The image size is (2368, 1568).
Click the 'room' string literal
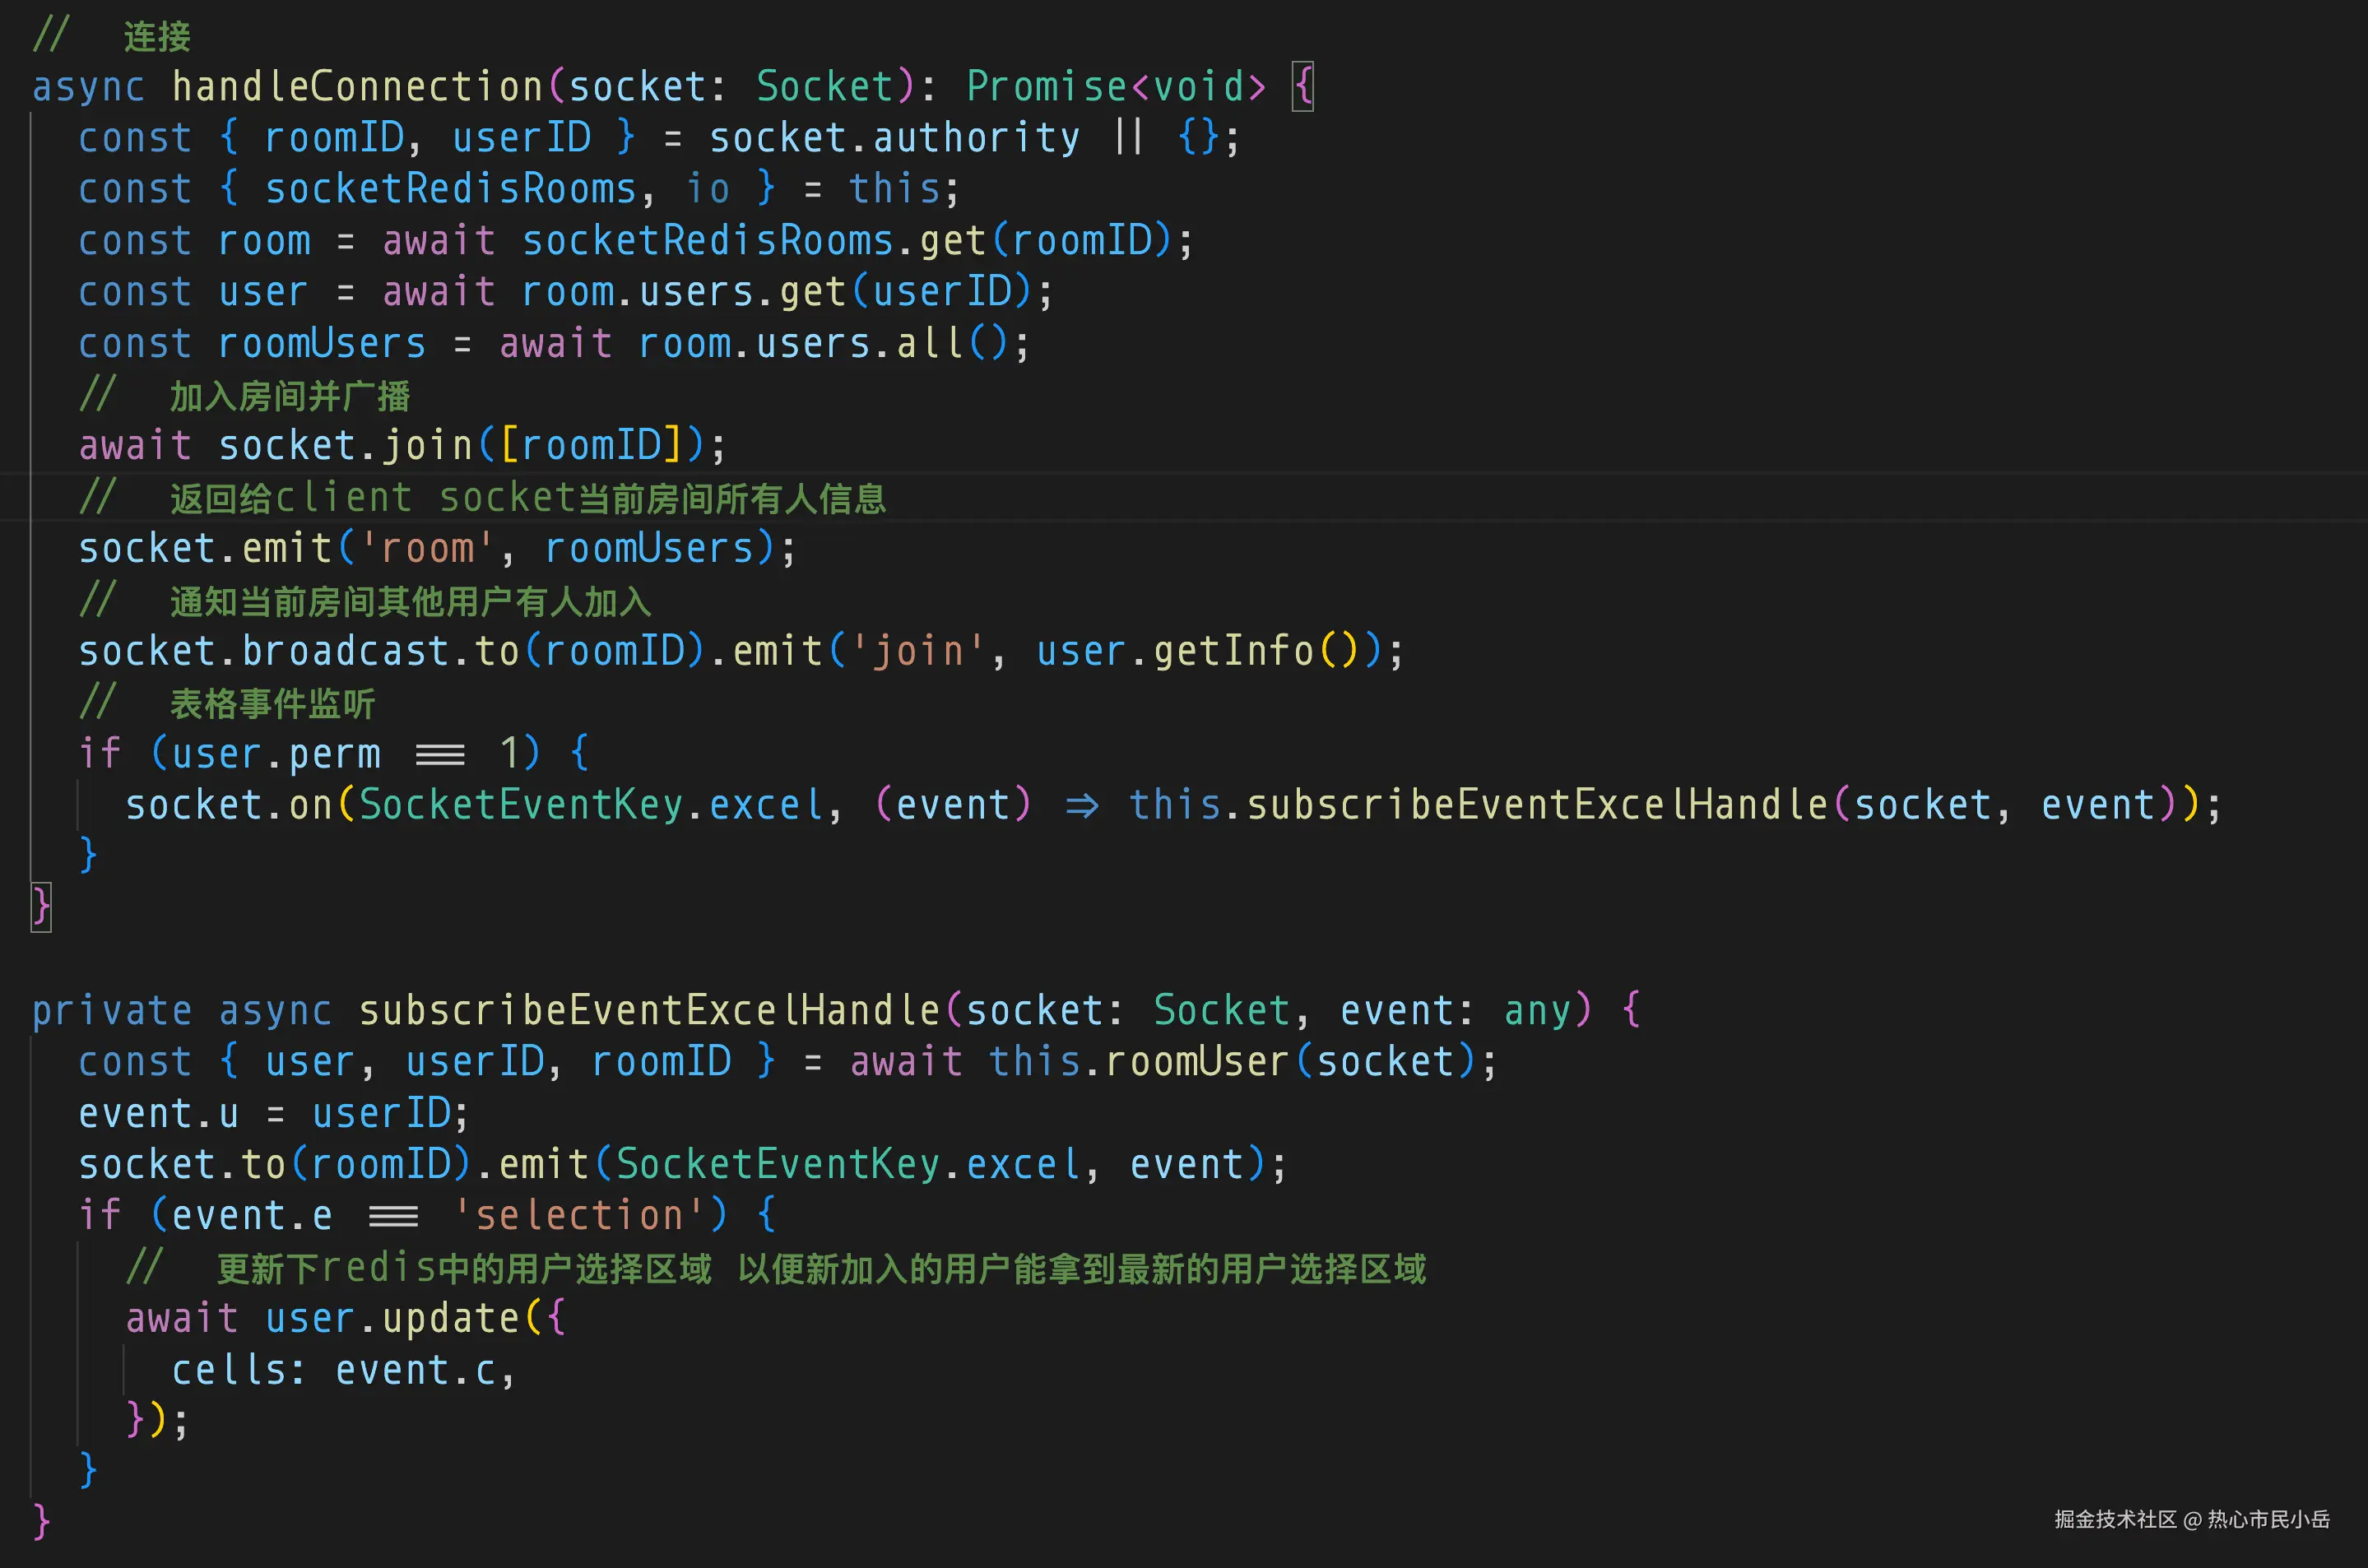[427, 548]
